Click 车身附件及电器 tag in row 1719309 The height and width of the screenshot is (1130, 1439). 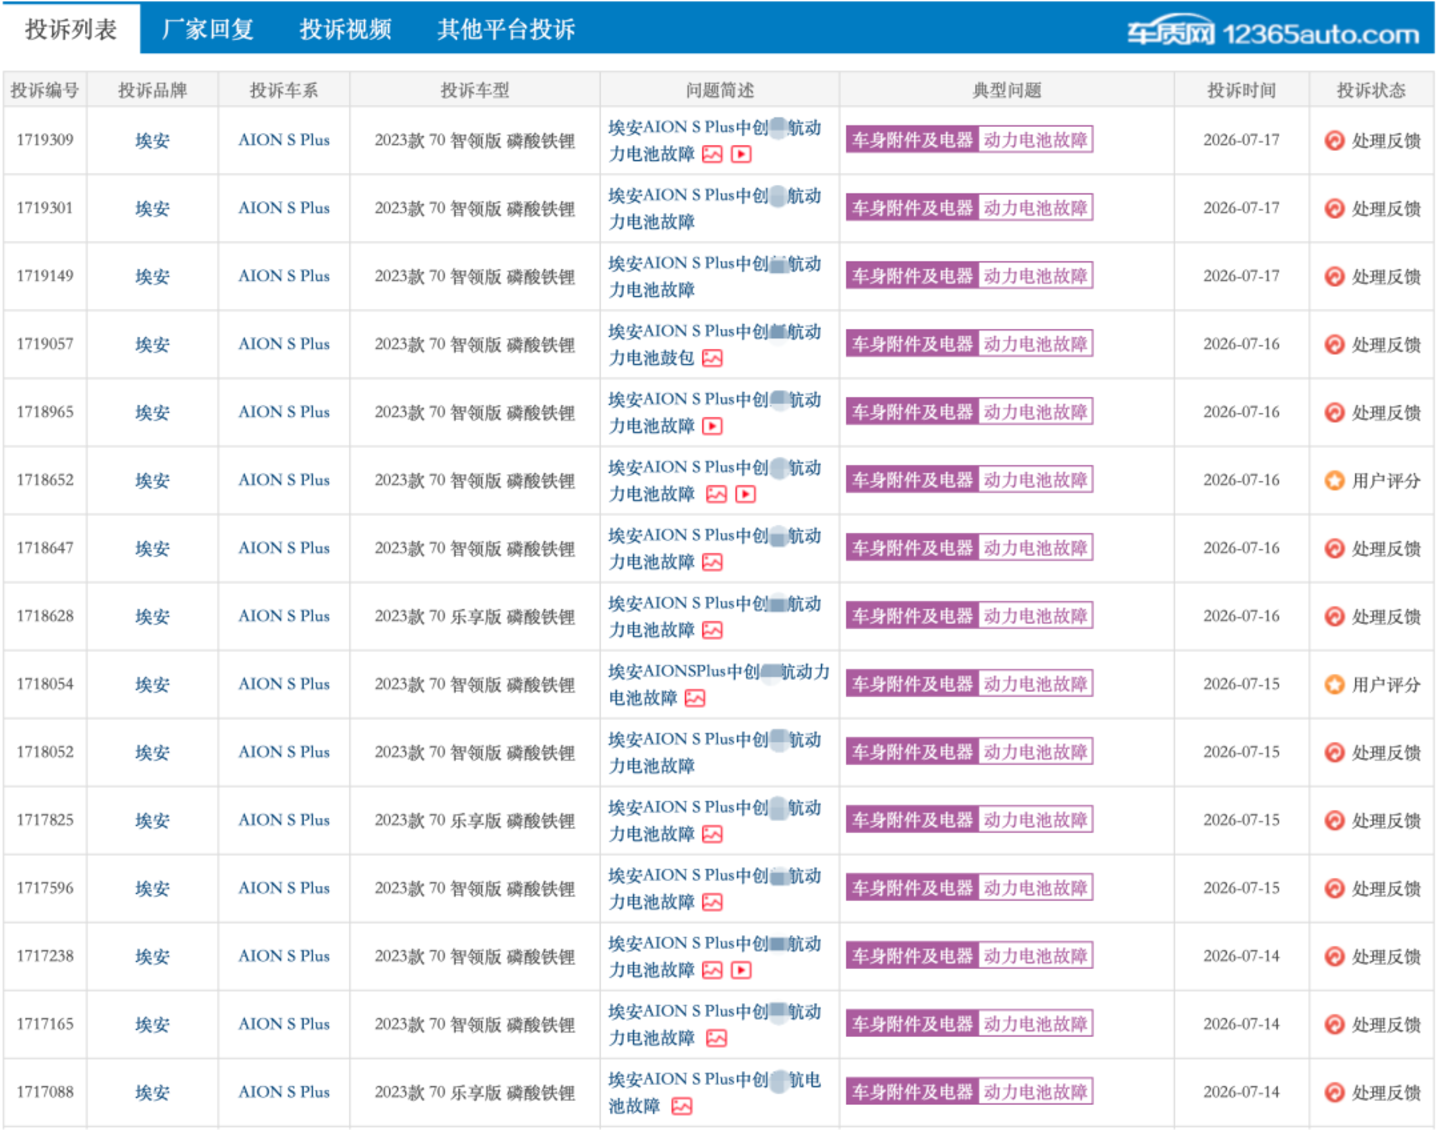point(912,140)
